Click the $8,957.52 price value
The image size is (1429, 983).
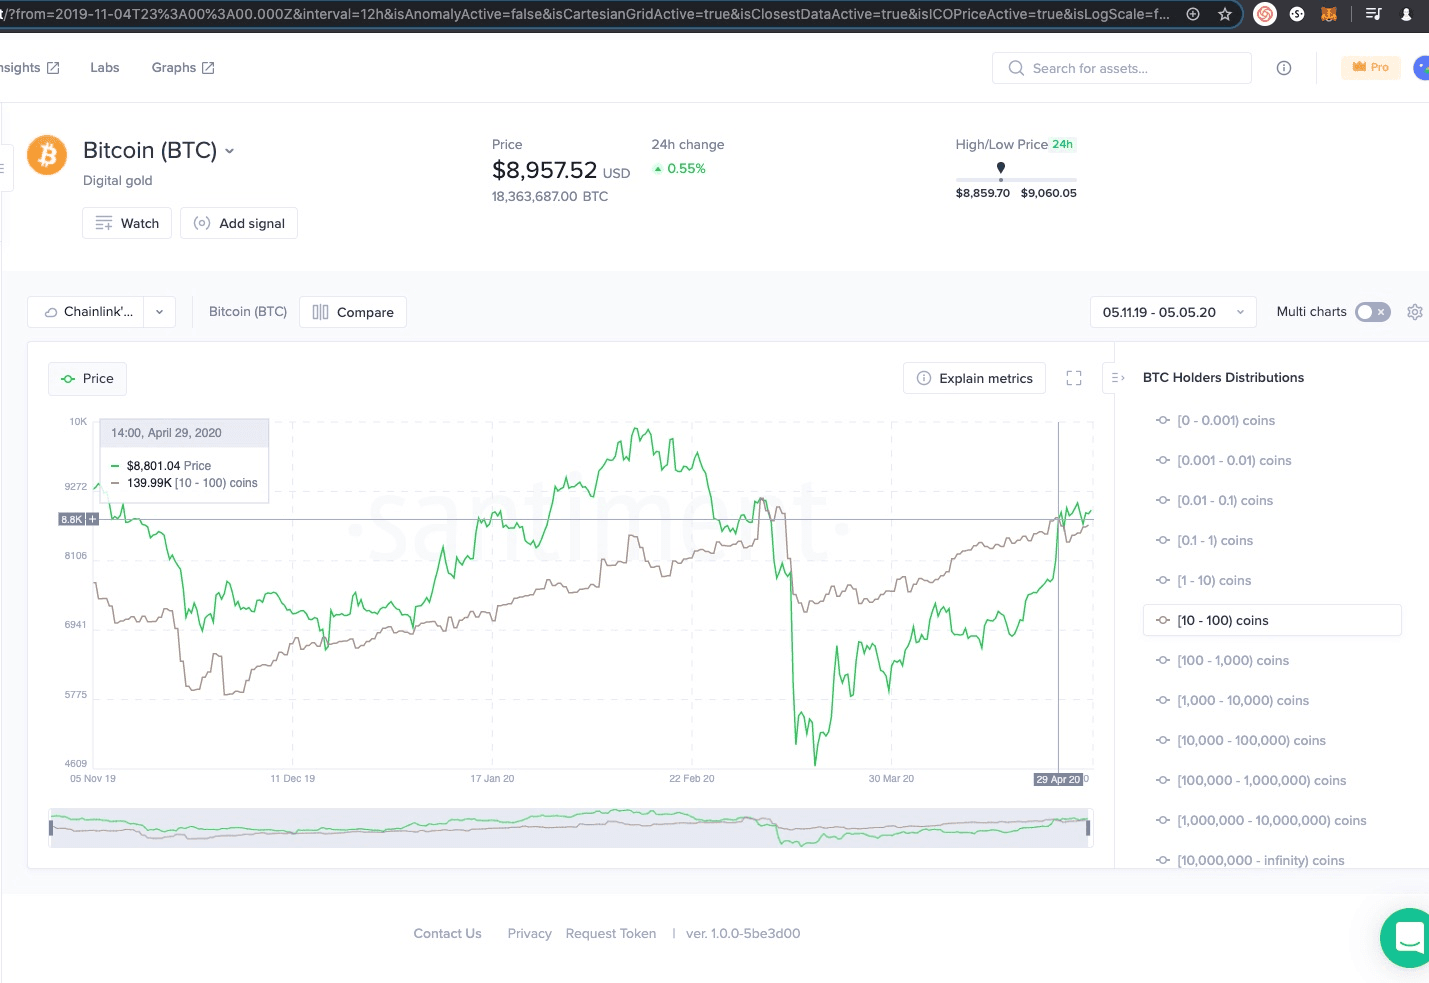point(544,170)
